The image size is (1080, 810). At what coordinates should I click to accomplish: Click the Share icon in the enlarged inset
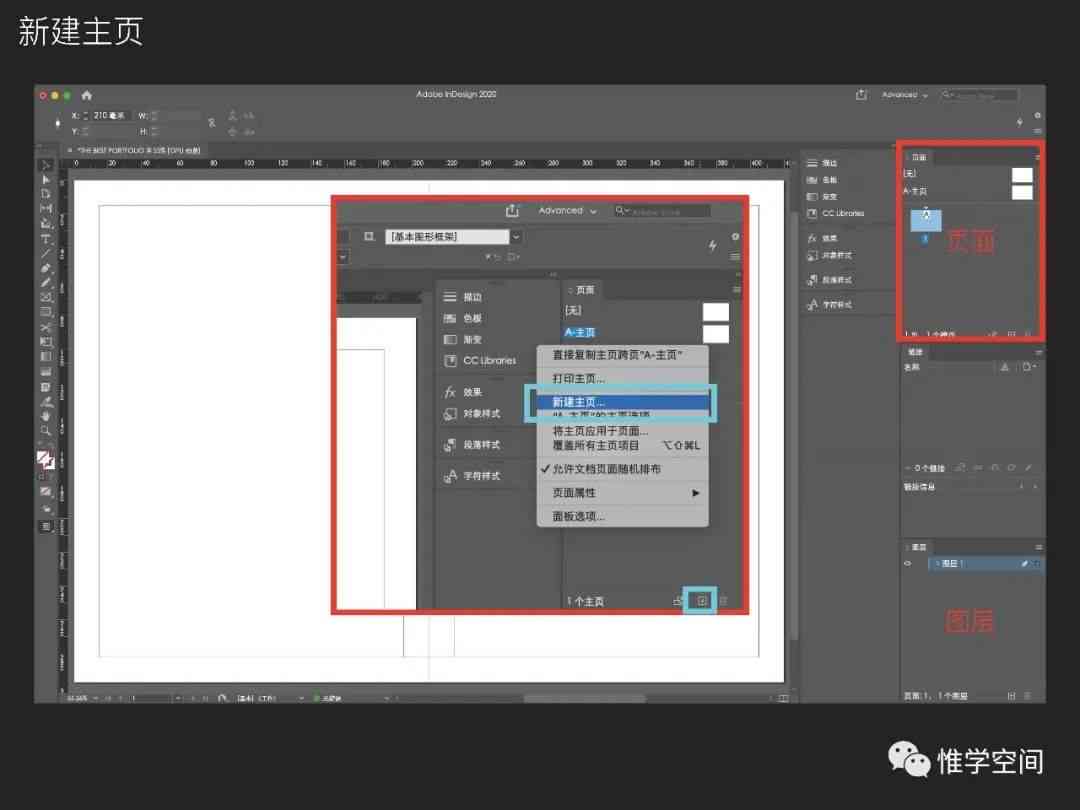point(512,211)
